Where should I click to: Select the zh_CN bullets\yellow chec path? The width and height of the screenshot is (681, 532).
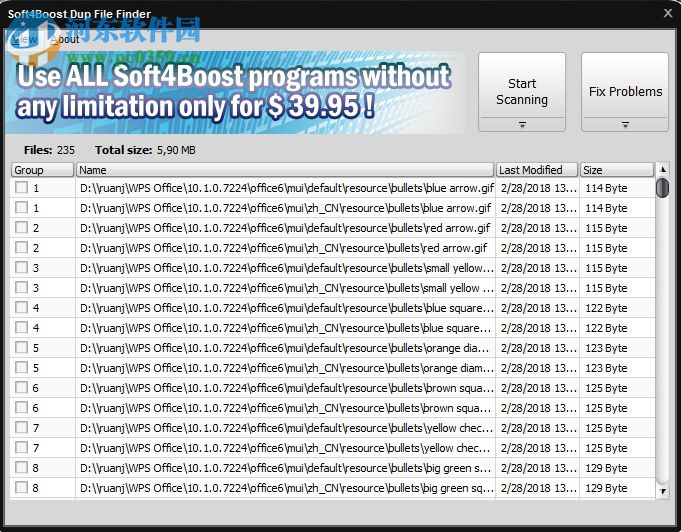(x=285, y=448)
